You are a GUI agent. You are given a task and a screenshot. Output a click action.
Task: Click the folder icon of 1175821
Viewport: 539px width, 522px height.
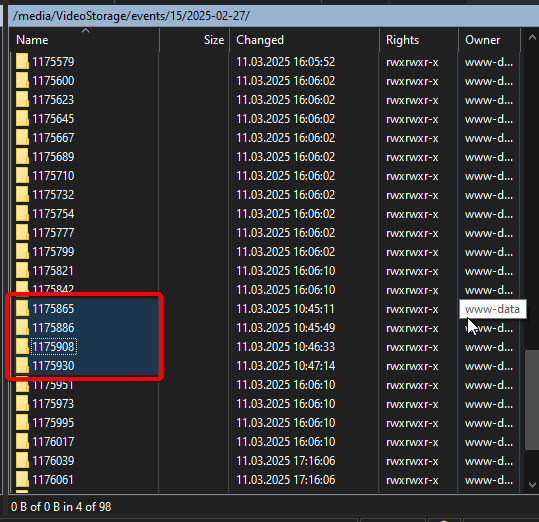click(22, 271)
